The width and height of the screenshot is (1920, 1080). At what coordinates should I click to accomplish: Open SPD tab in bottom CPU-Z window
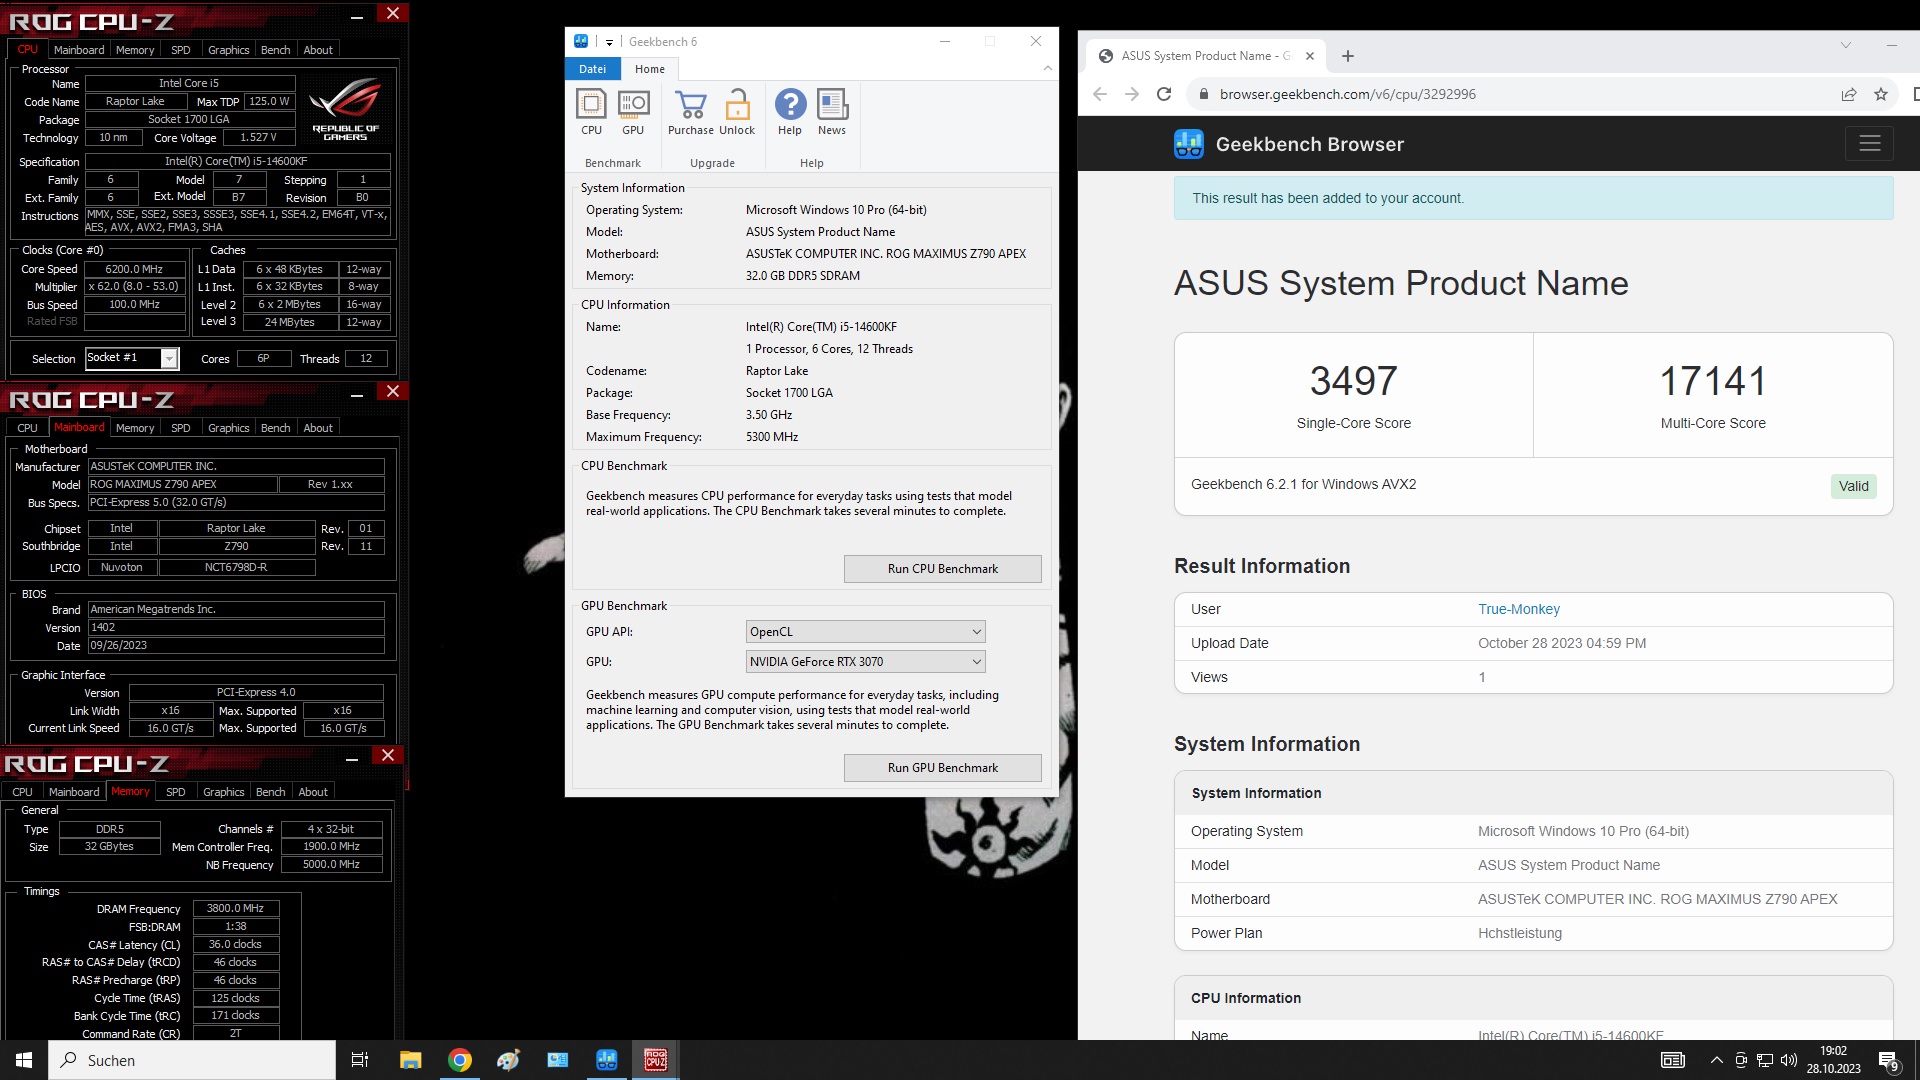coord(176,792)
